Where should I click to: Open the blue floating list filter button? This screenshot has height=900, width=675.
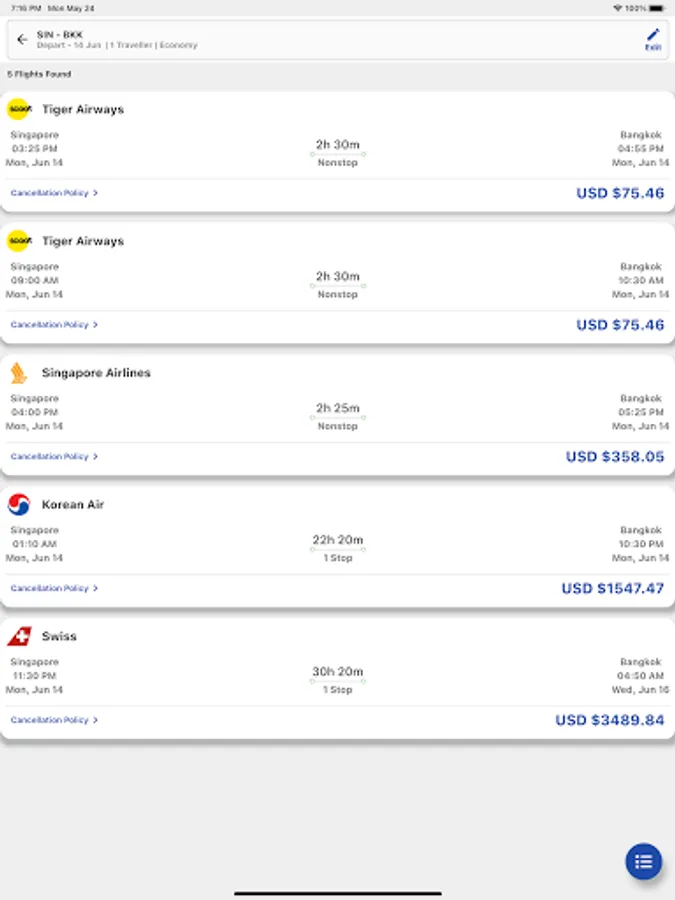[x=644, y=861]
